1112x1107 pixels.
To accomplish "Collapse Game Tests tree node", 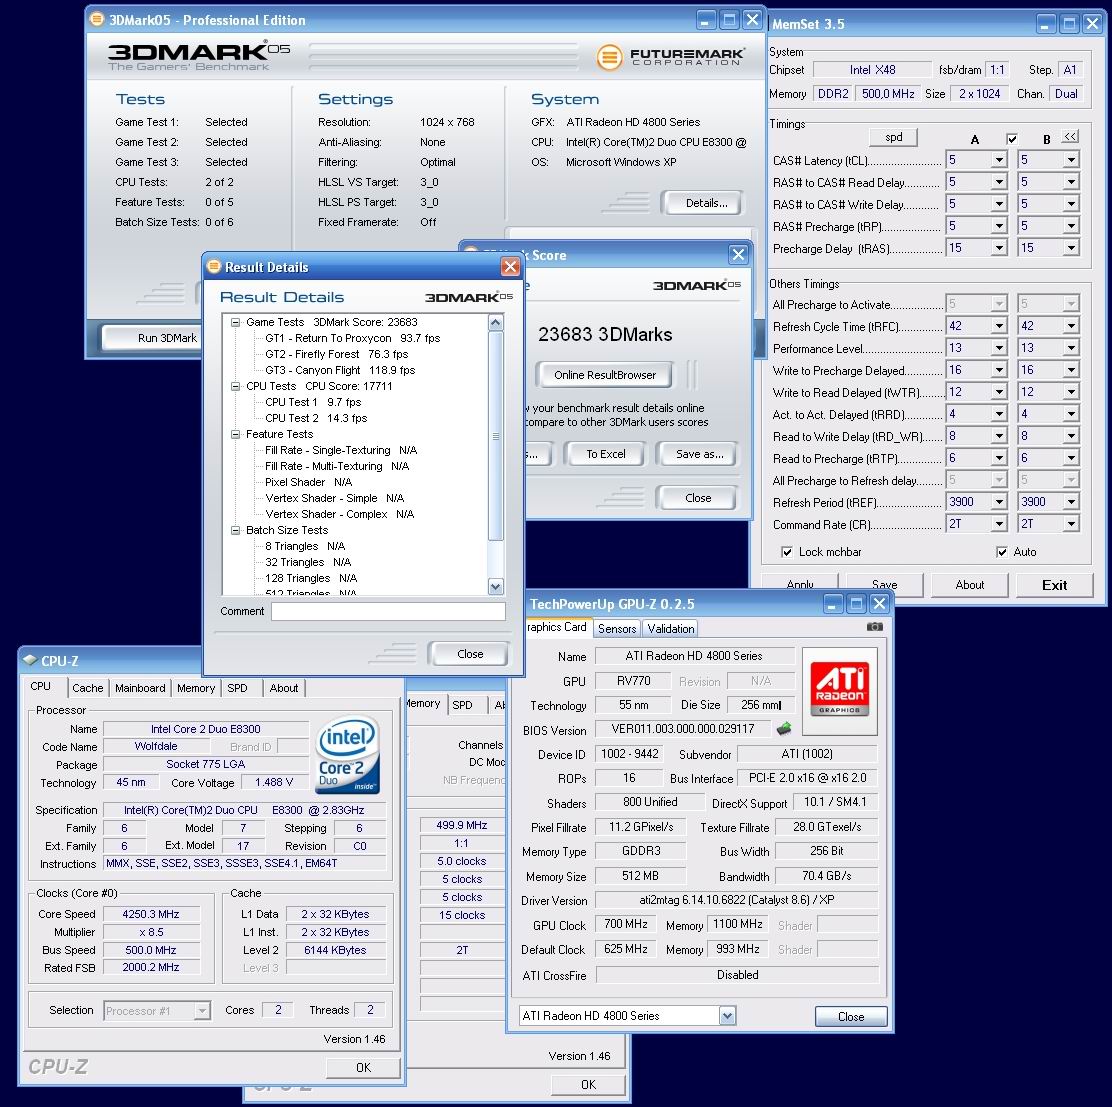I will pos(235,322).
